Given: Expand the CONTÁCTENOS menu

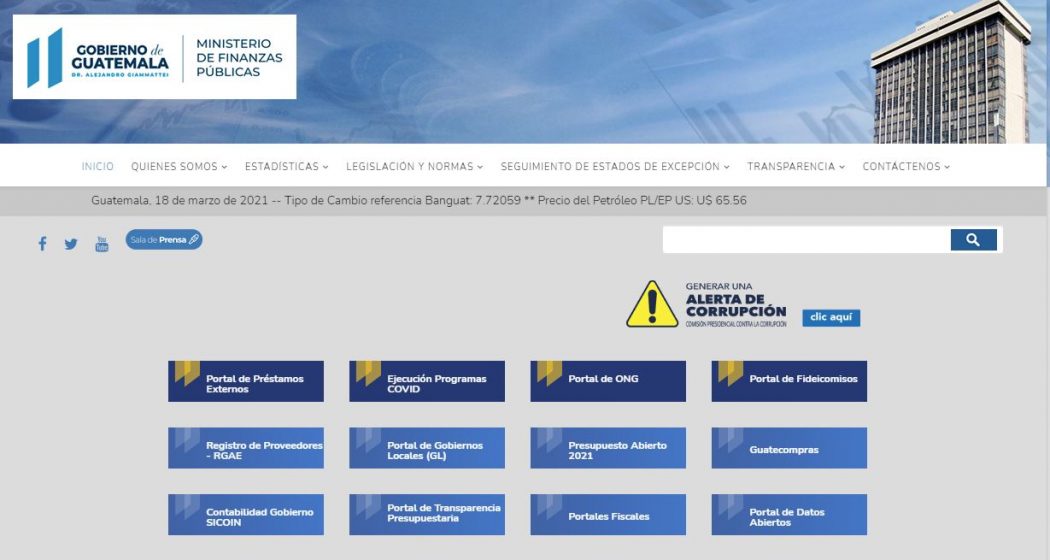Looking at the screenshot, I should 906,166.
